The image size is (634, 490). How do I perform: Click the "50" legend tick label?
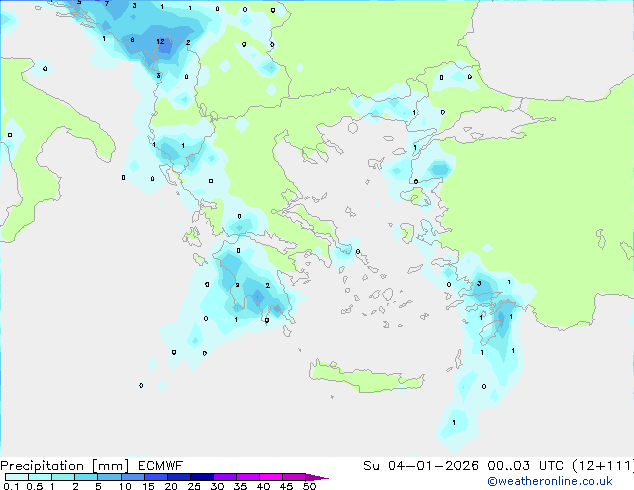click(309, 486)
